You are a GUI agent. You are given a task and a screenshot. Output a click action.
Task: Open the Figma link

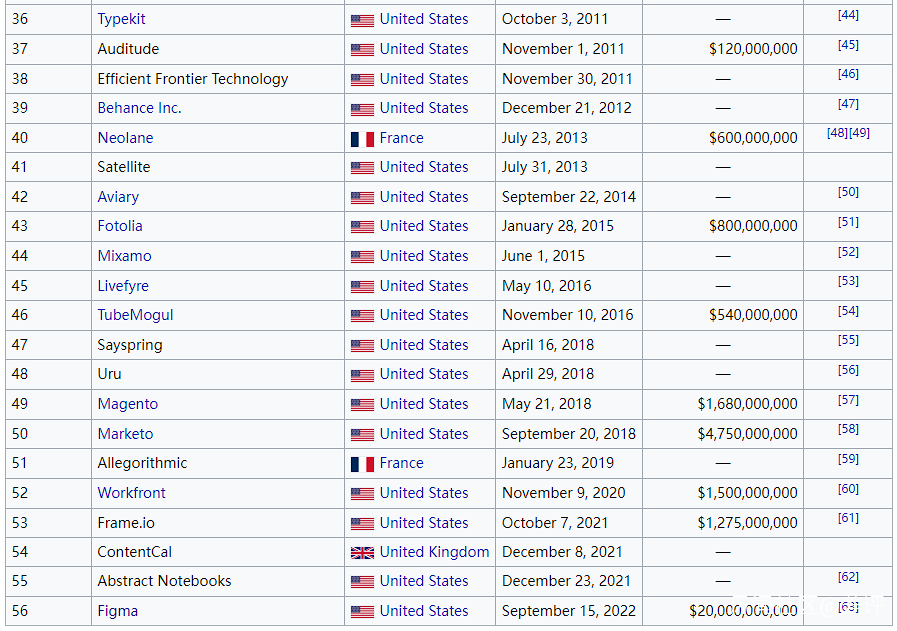[117, 611]
